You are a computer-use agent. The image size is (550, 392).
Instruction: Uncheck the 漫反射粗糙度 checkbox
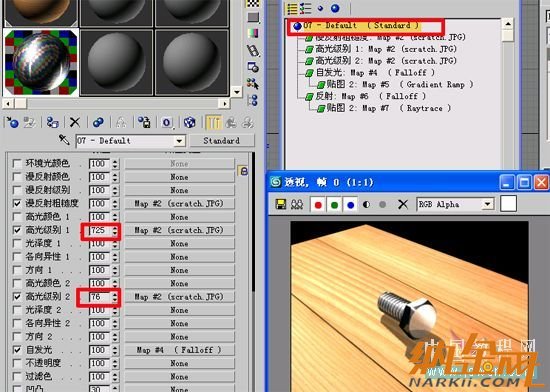[x=17, y=203]
